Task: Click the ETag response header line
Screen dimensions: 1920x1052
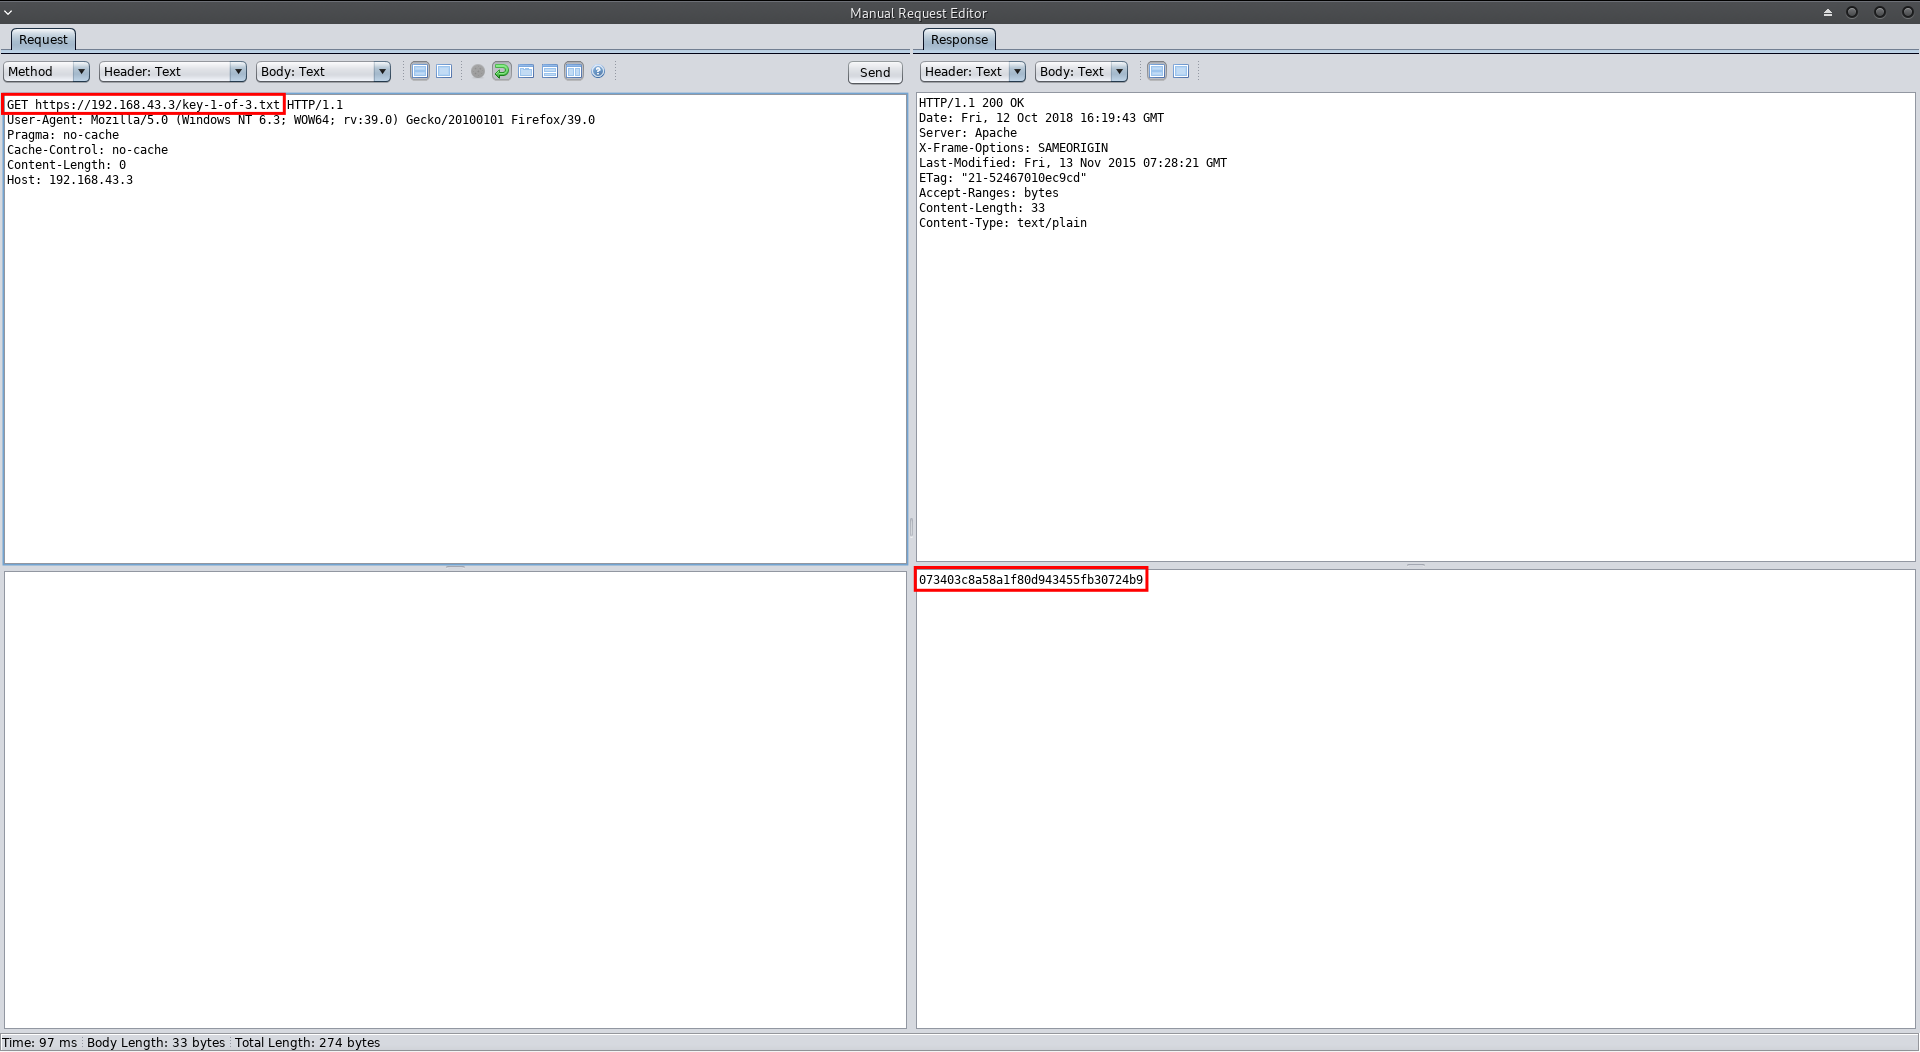Action: point(1003,178)
